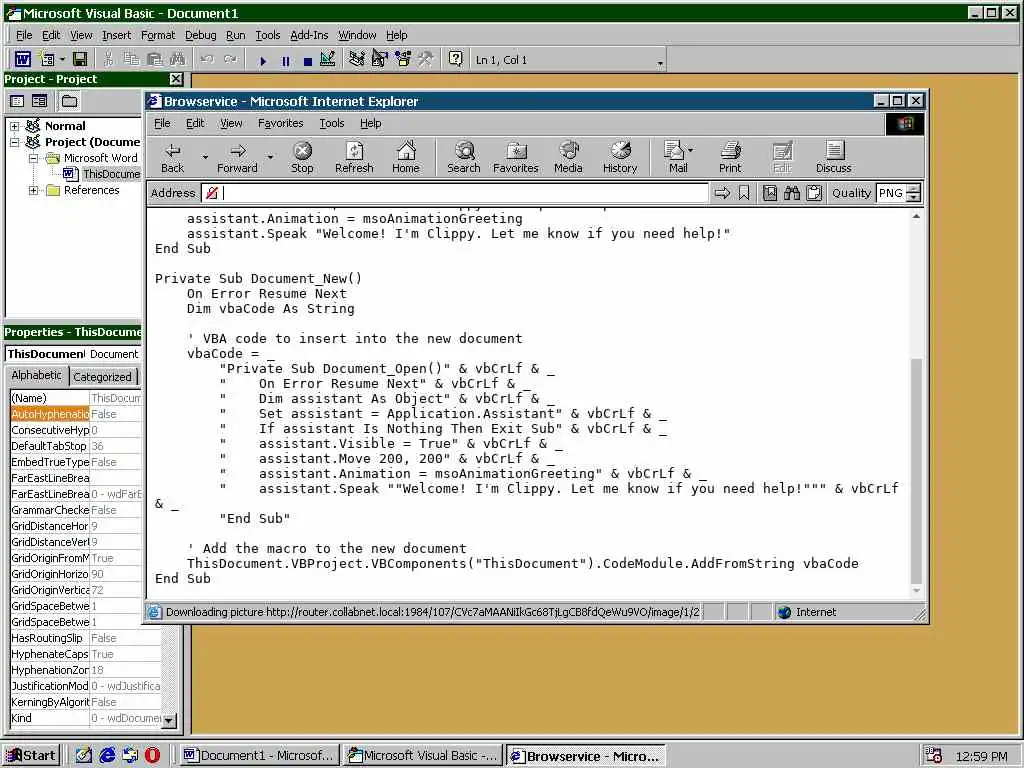Screen dimensions: 1024x768
Task: Toggle Design Mode icon
Action: pos(328,59)
